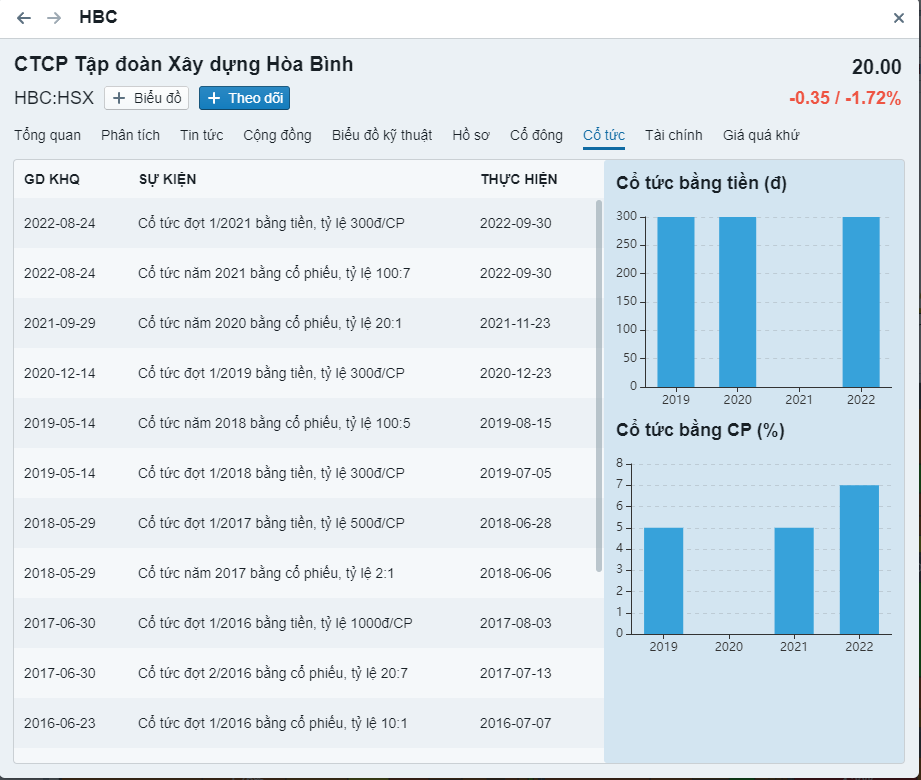Select the Tài chính tab

pos(673,135)
